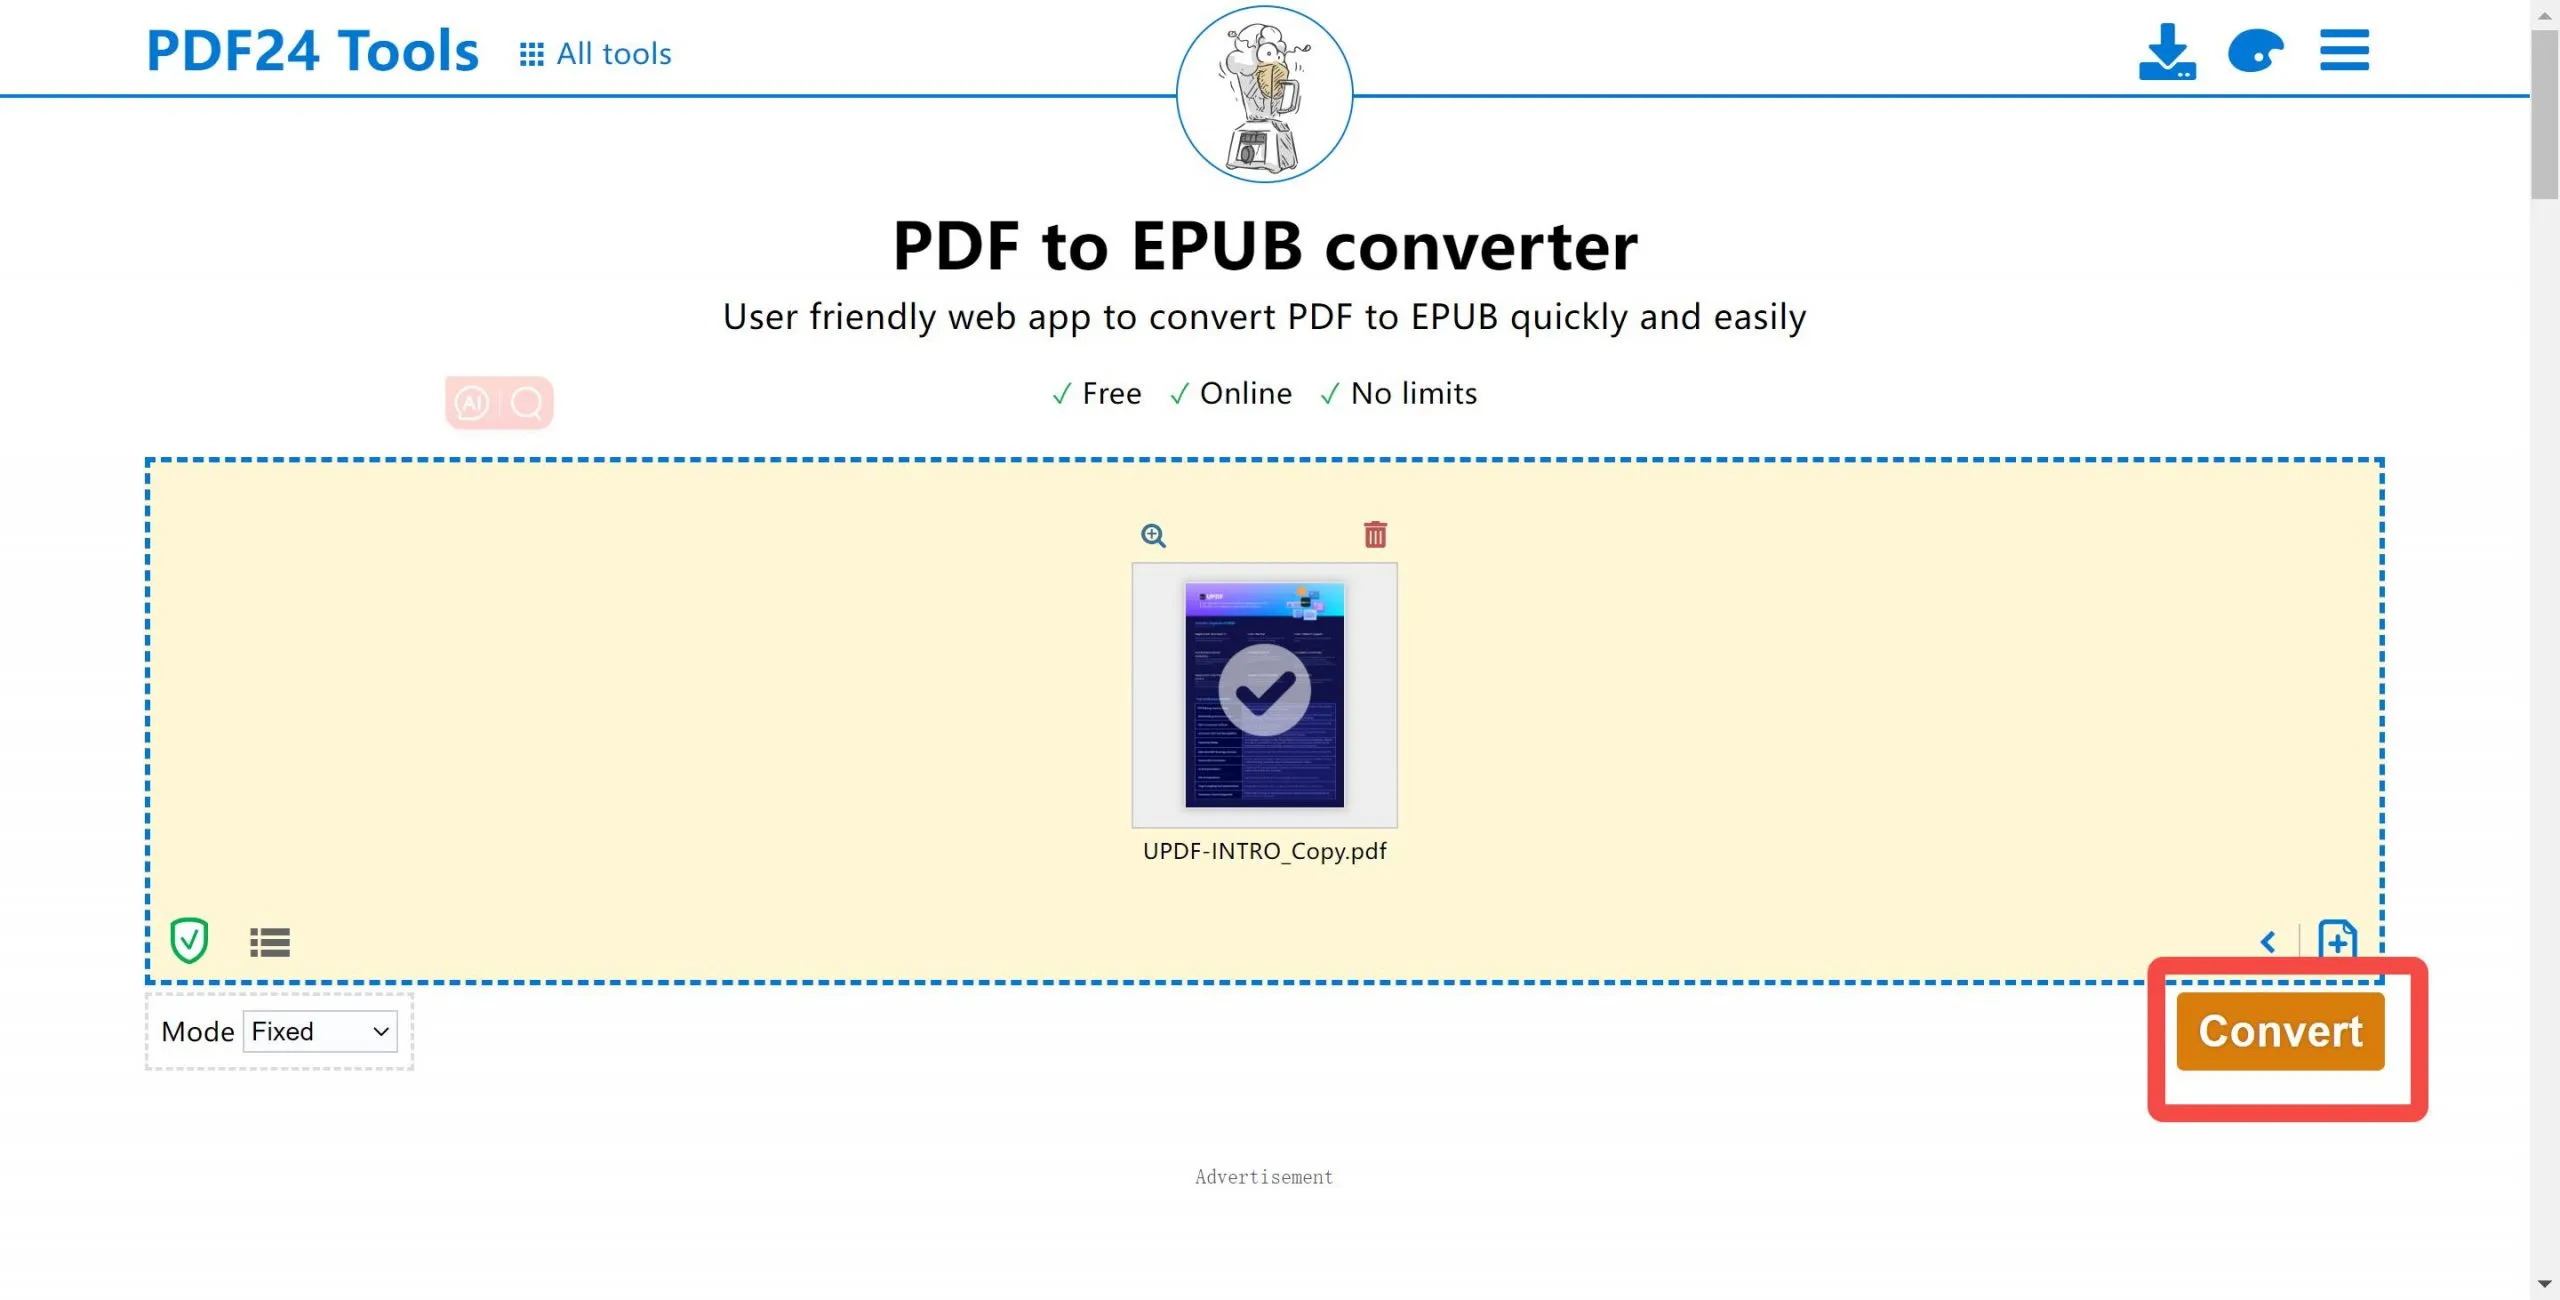The image size is (2560, 1300).
Task: Click the zoom/preview icon on file
Action: [x=1154, y=534]
